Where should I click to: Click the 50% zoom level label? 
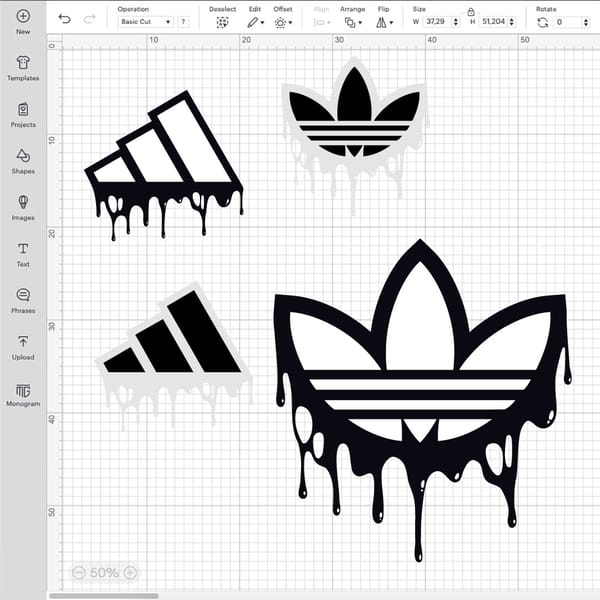tap(104, 573)
